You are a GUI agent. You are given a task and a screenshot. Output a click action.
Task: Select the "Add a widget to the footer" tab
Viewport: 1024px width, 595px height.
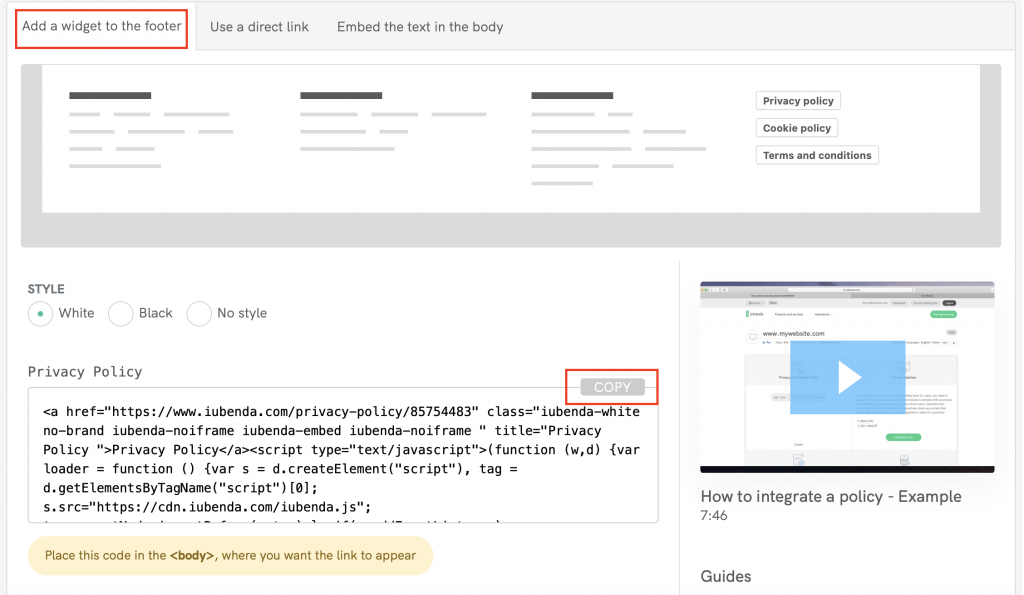click(x=100, y=27)
